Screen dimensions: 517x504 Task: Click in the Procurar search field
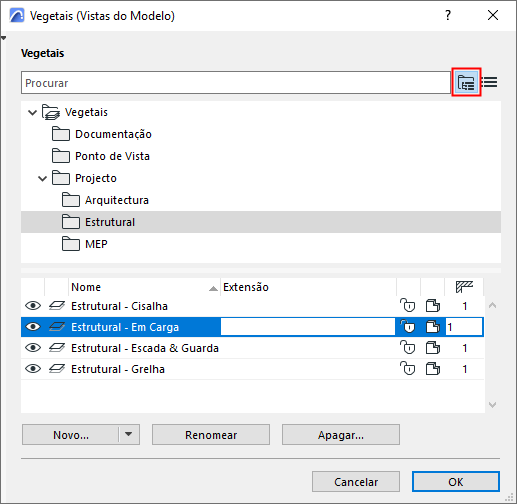(x=236, y=83)
